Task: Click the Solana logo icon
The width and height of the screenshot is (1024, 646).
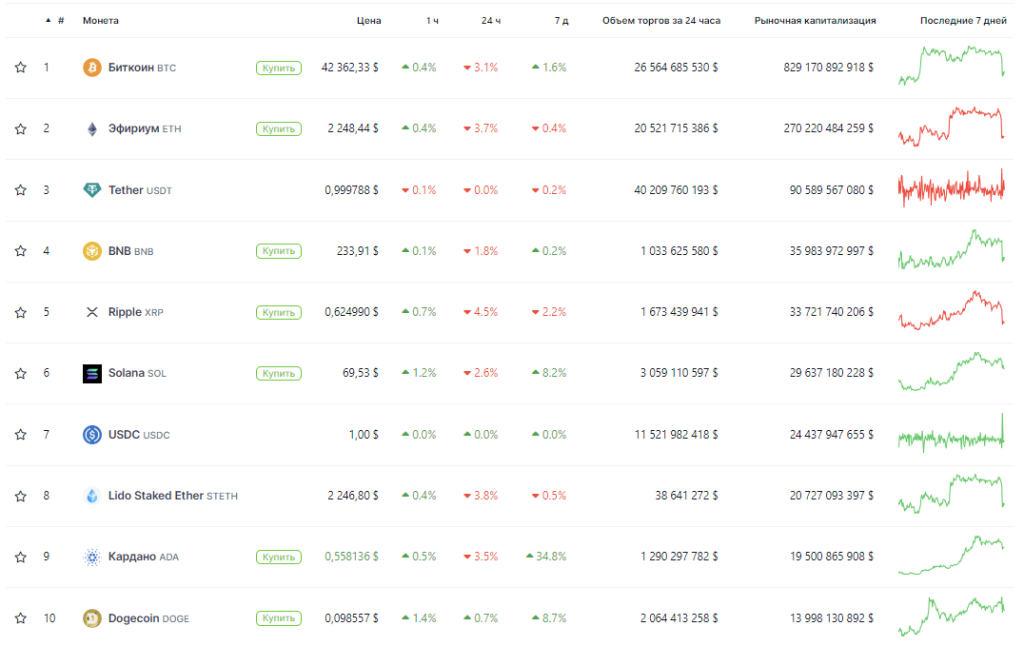Action: (92, 374)
